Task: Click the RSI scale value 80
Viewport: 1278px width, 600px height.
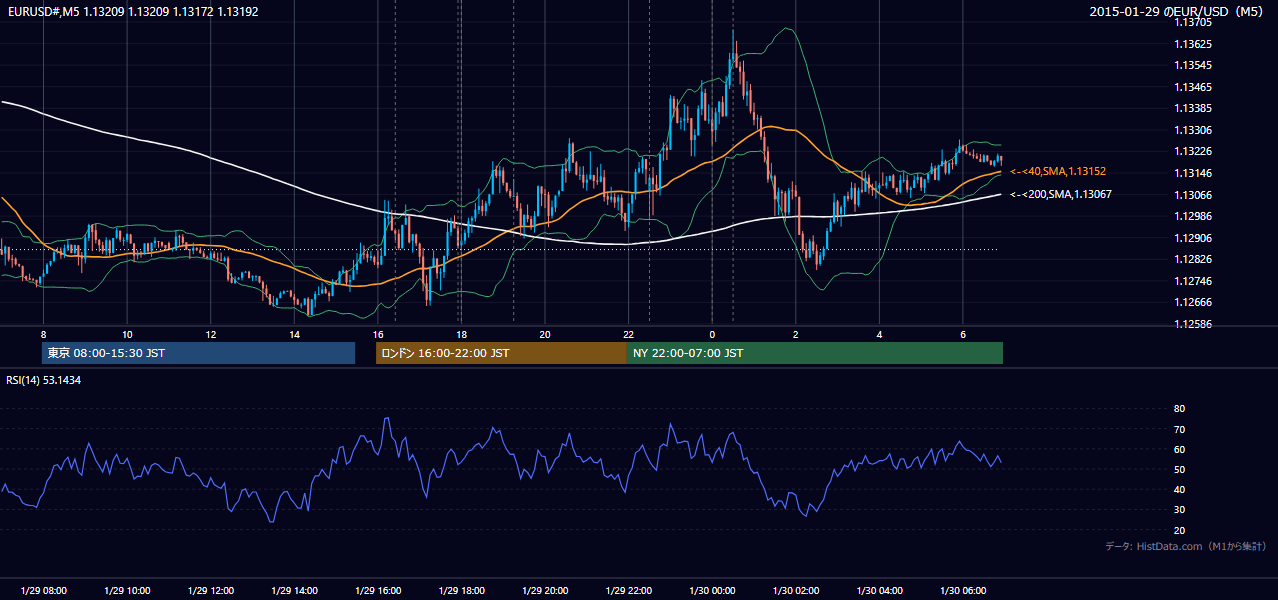Action: pos(1179,409)
